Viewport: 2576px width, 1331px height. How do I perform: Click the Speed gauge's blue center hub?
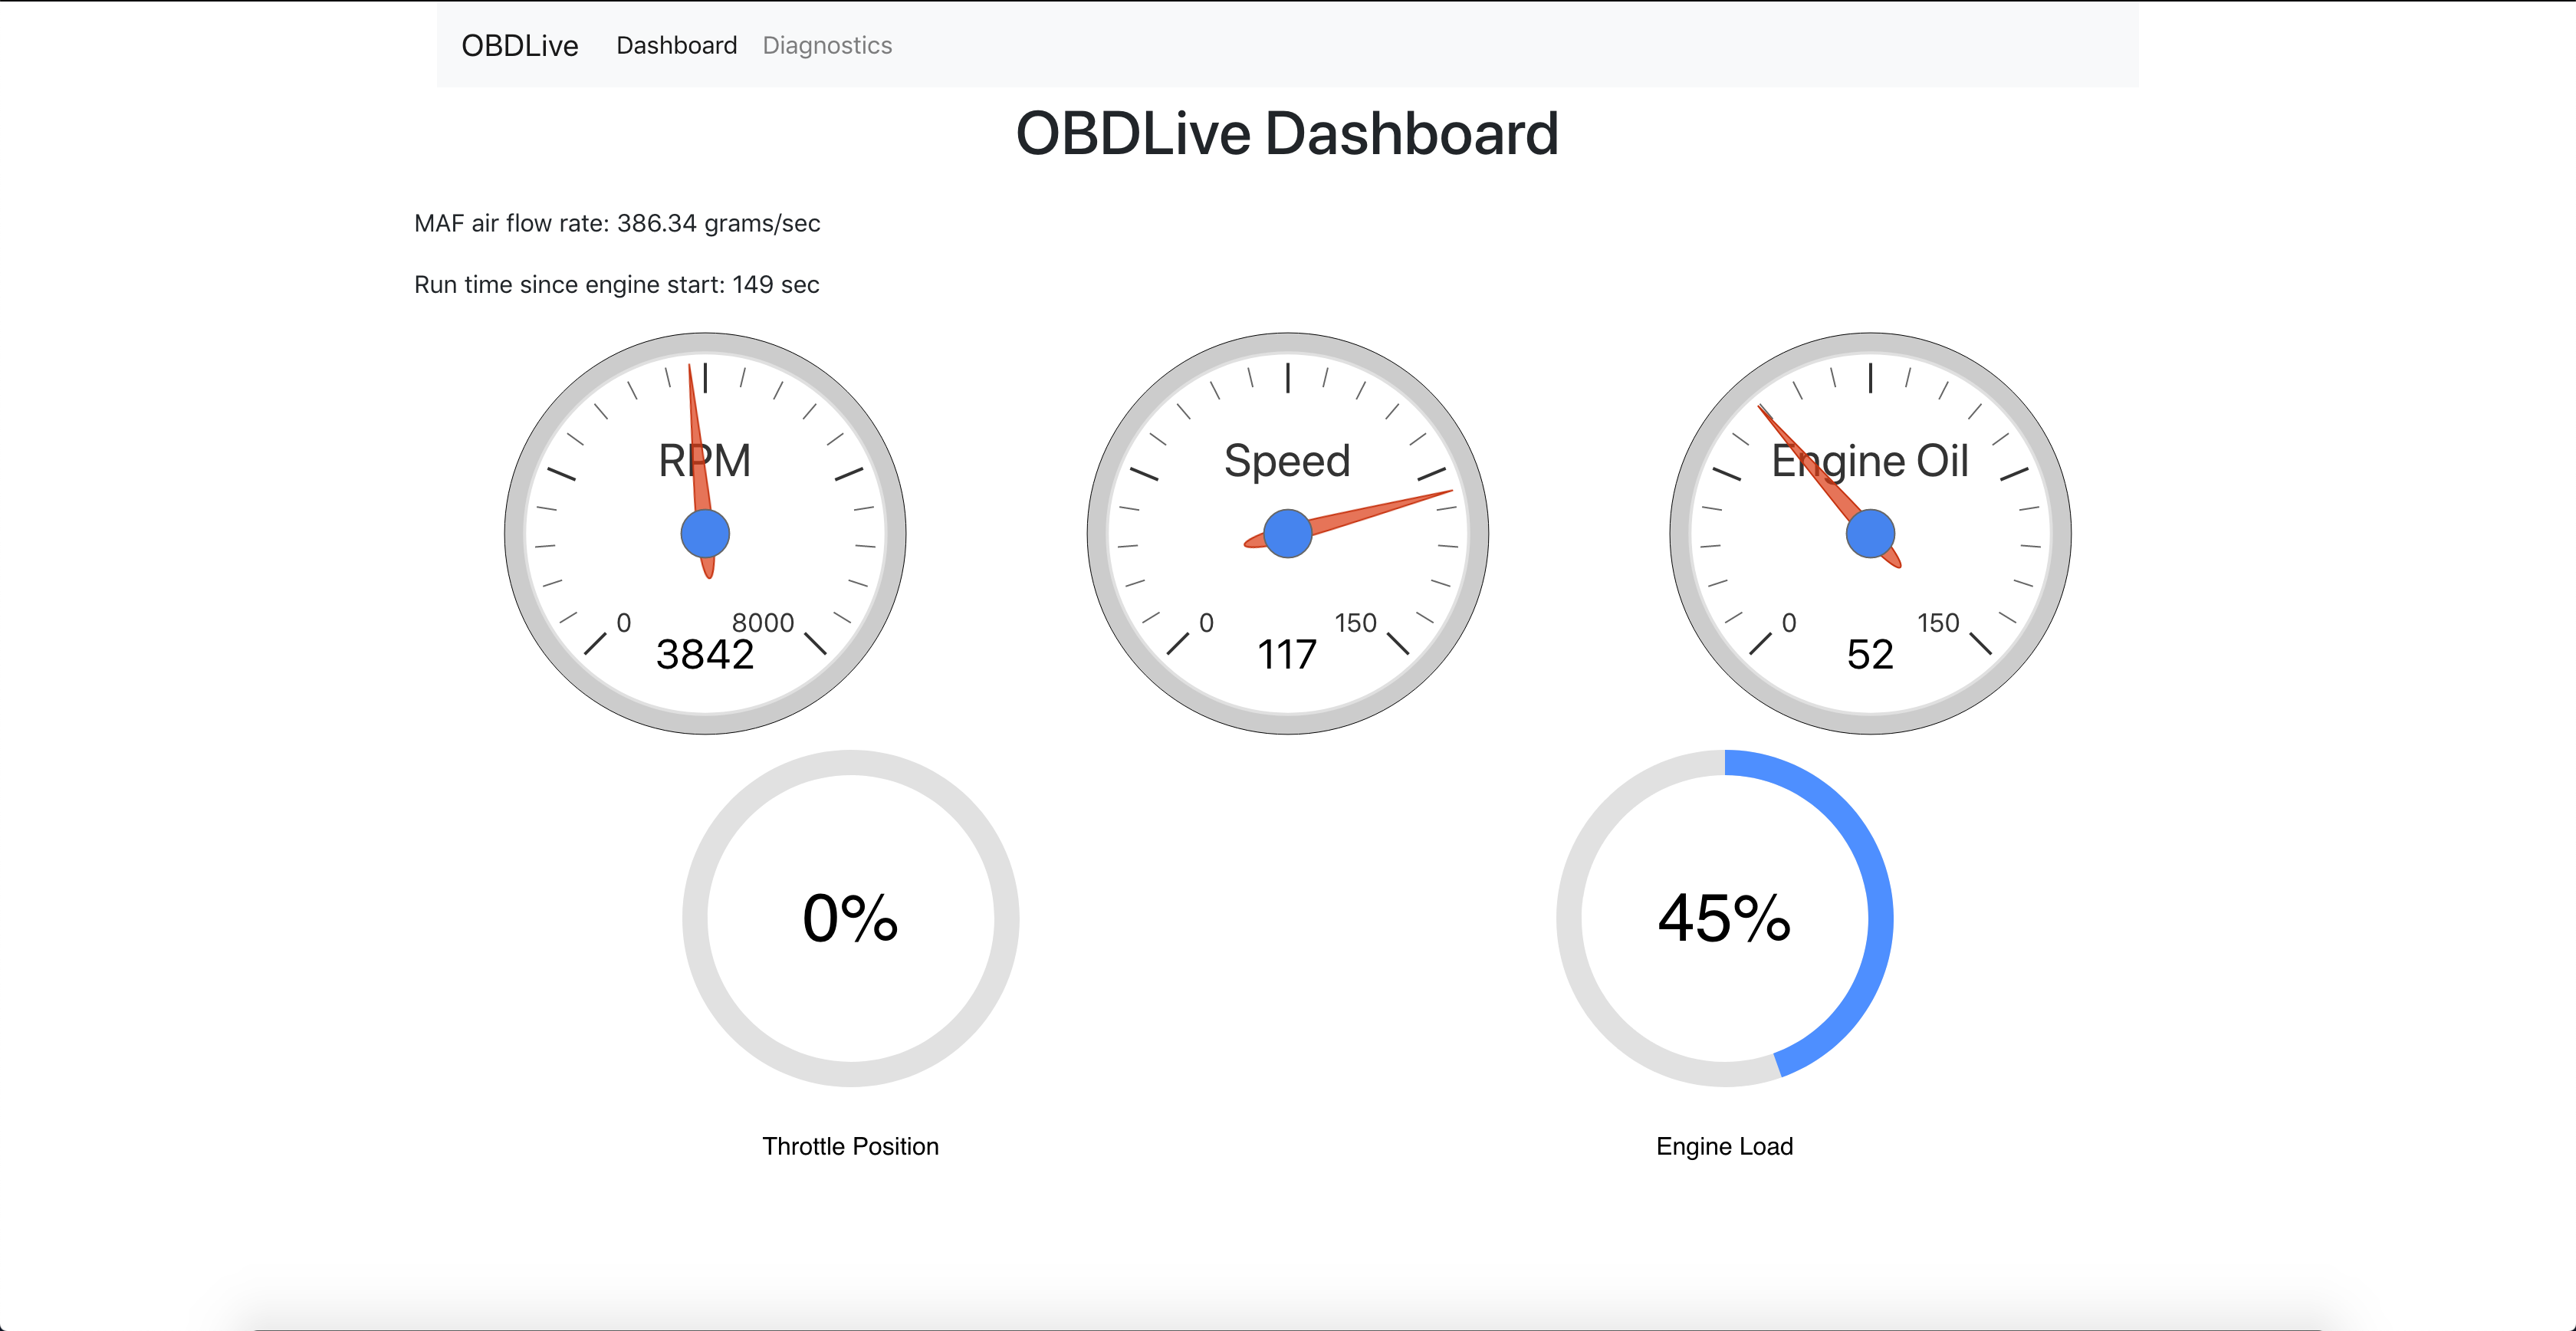coord(1287,533)
